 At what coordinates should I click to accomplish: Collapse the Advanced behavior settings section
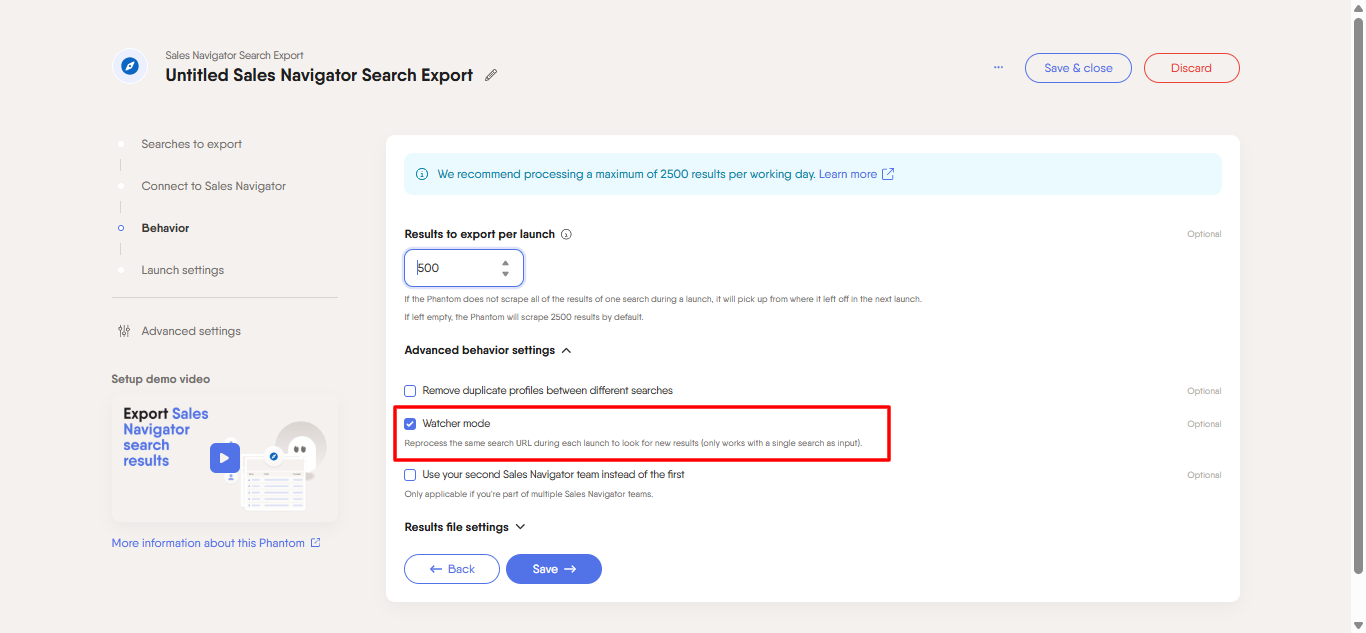566,350
